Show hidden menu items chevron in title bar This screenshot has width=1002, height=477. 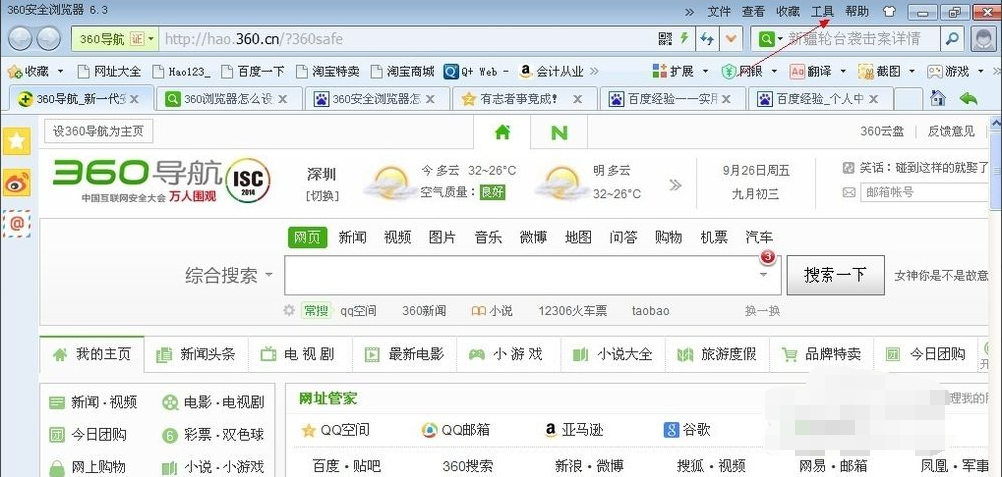[690, 12]
